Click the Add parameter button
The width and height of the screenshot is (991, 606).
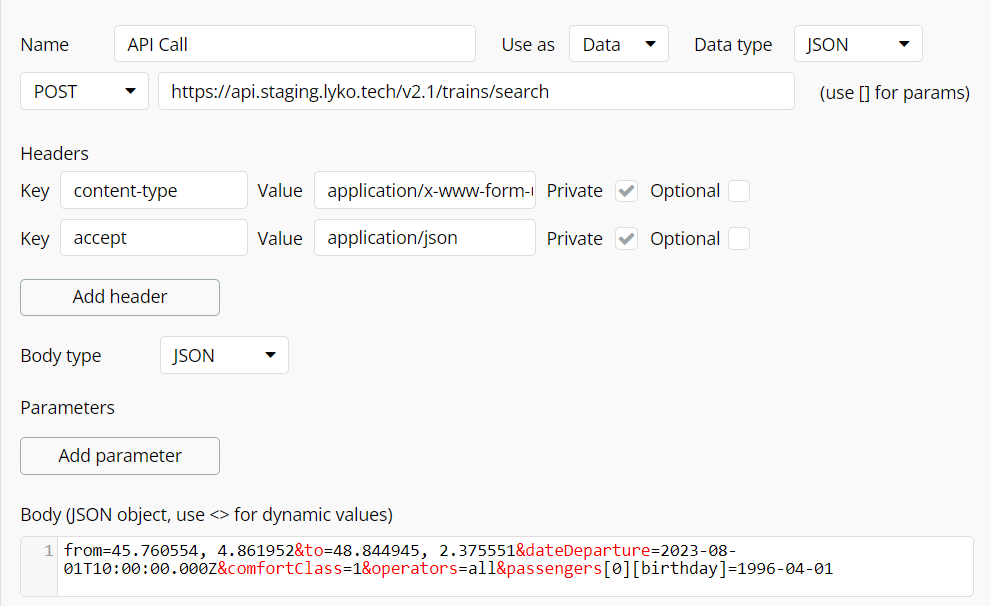pyautogui.click(x=120, y=455)
